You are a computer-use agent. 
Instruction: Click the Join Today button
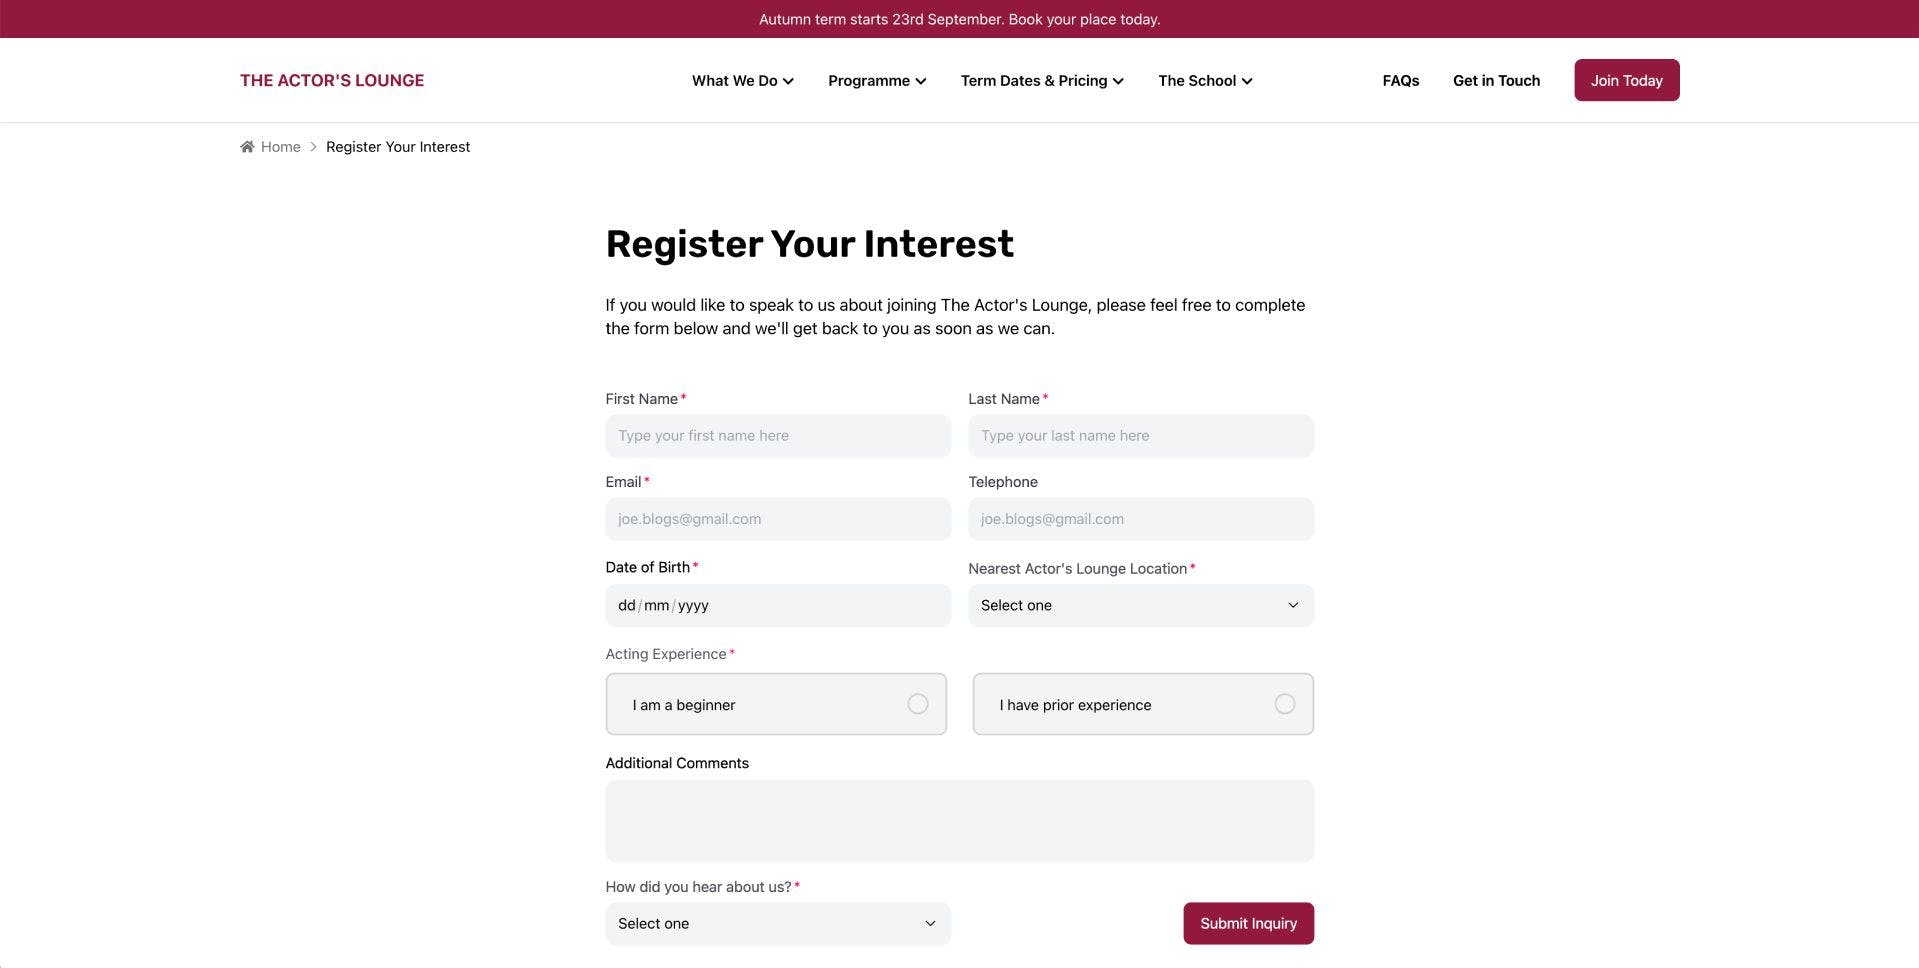click(x=1626, y=80)
